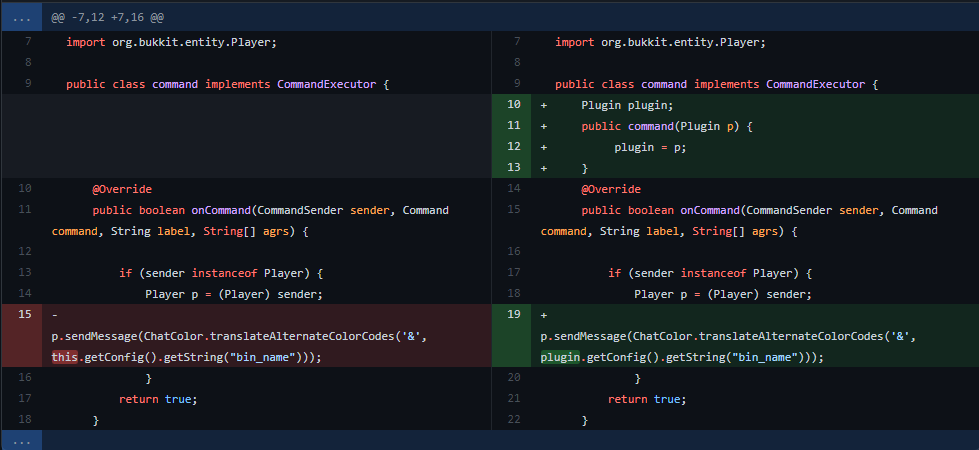Select added line number 13 in right pane
The width and height of the screenshot is (979, 450).
514,168
